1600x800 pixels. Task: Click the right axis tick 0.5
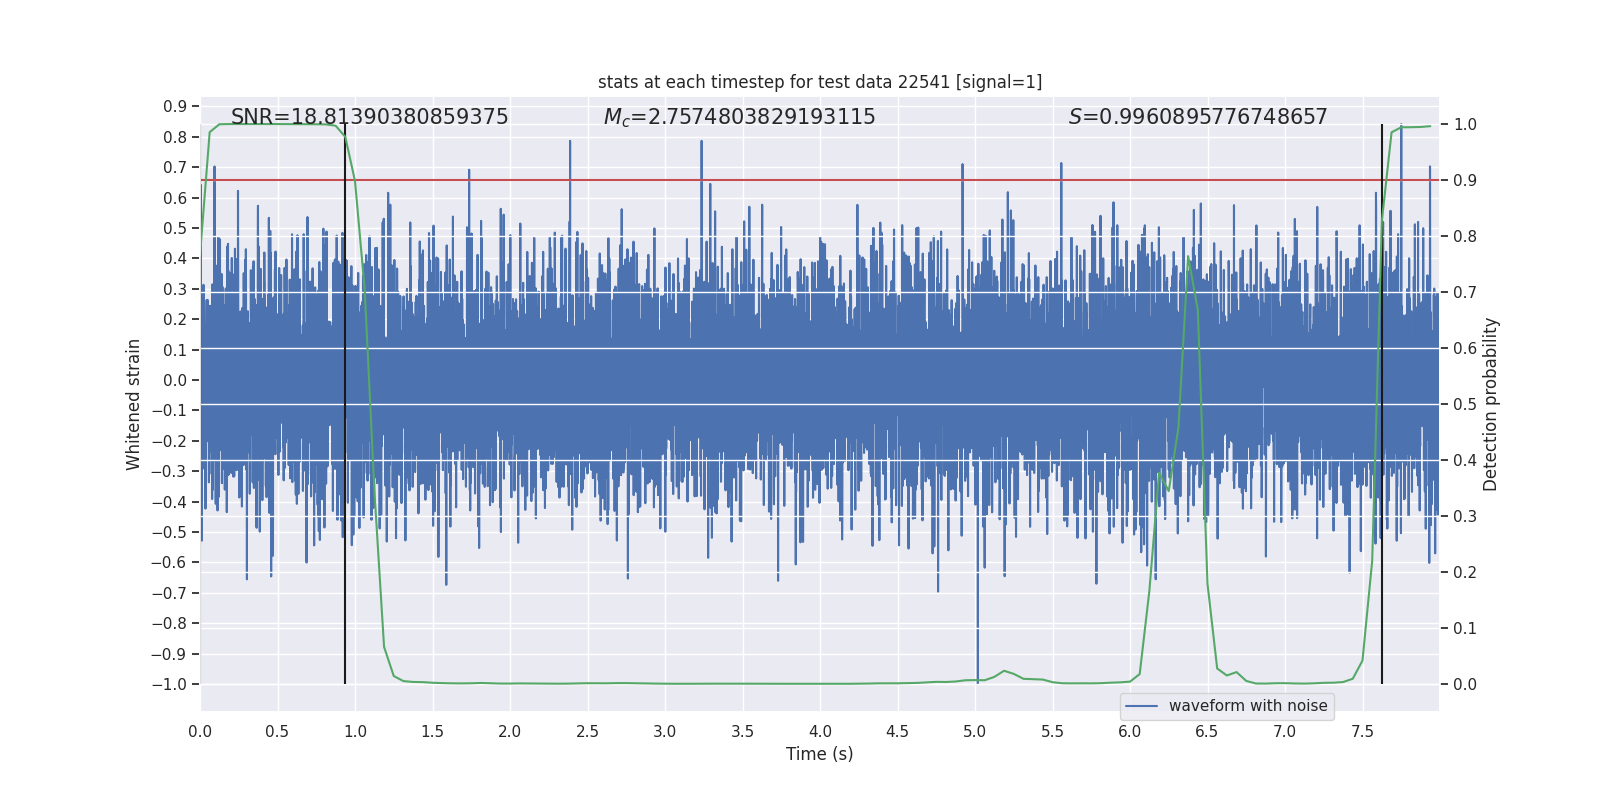tap(1465, 405)
